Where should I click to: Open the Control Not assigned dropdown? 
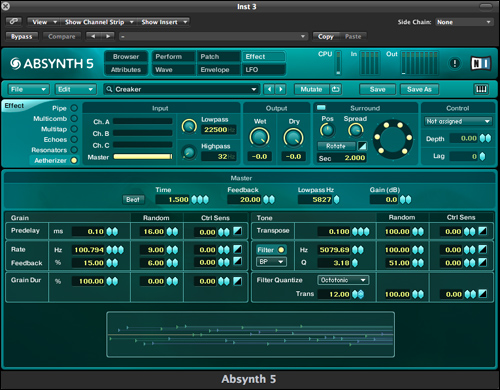[x=458, y=121]
